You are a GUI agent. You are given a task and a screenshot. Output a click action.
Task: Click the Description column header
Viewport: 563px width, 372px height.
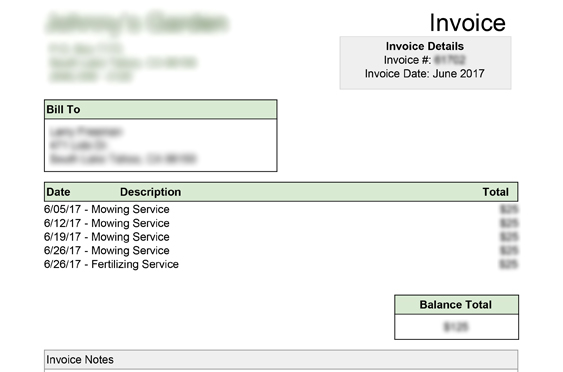[x=150, y=192]
